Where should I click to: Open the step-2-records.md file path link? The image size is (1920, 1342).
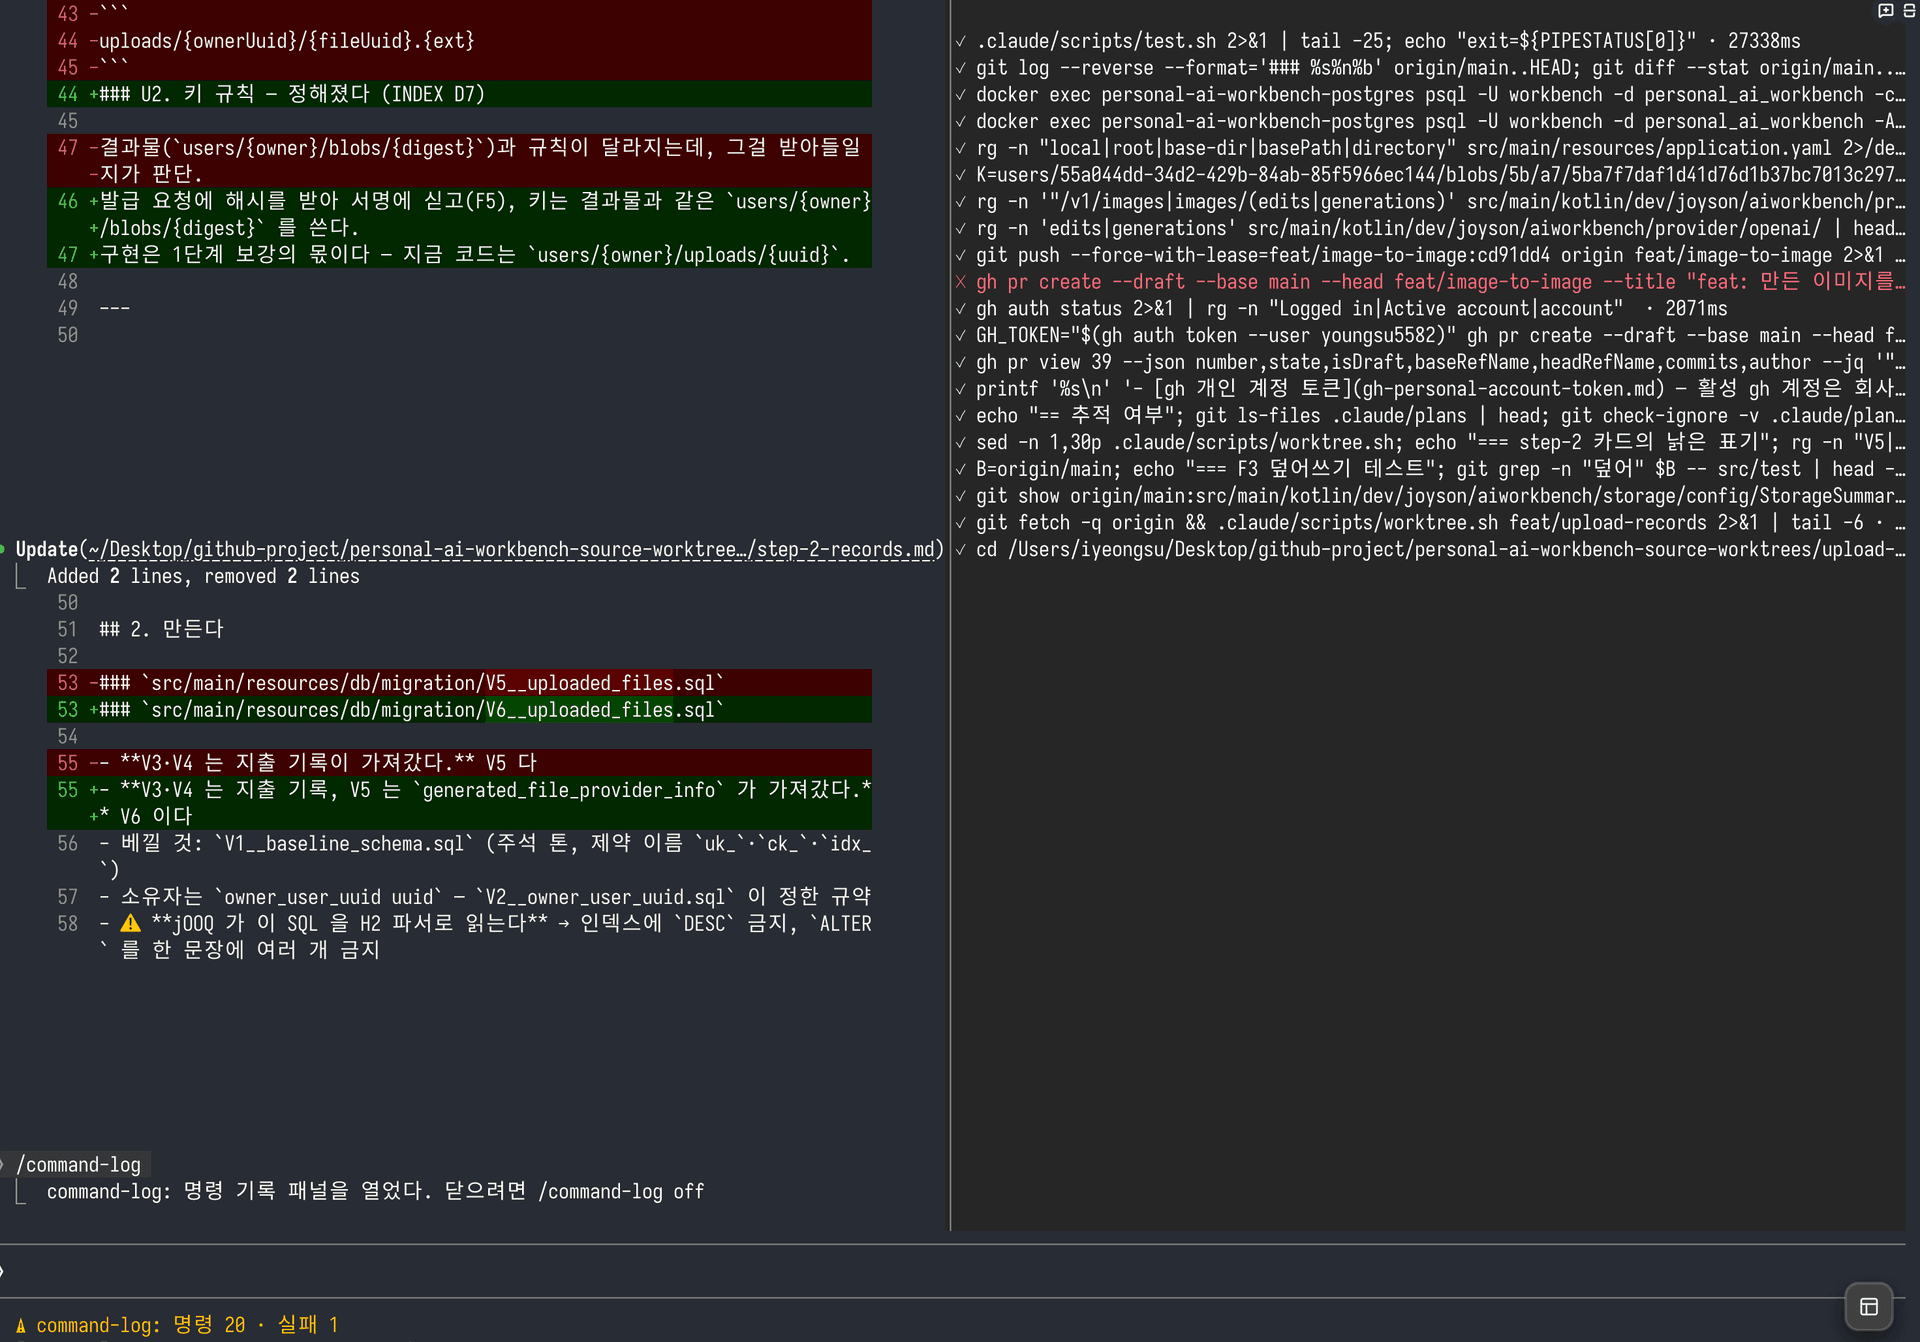511,549
